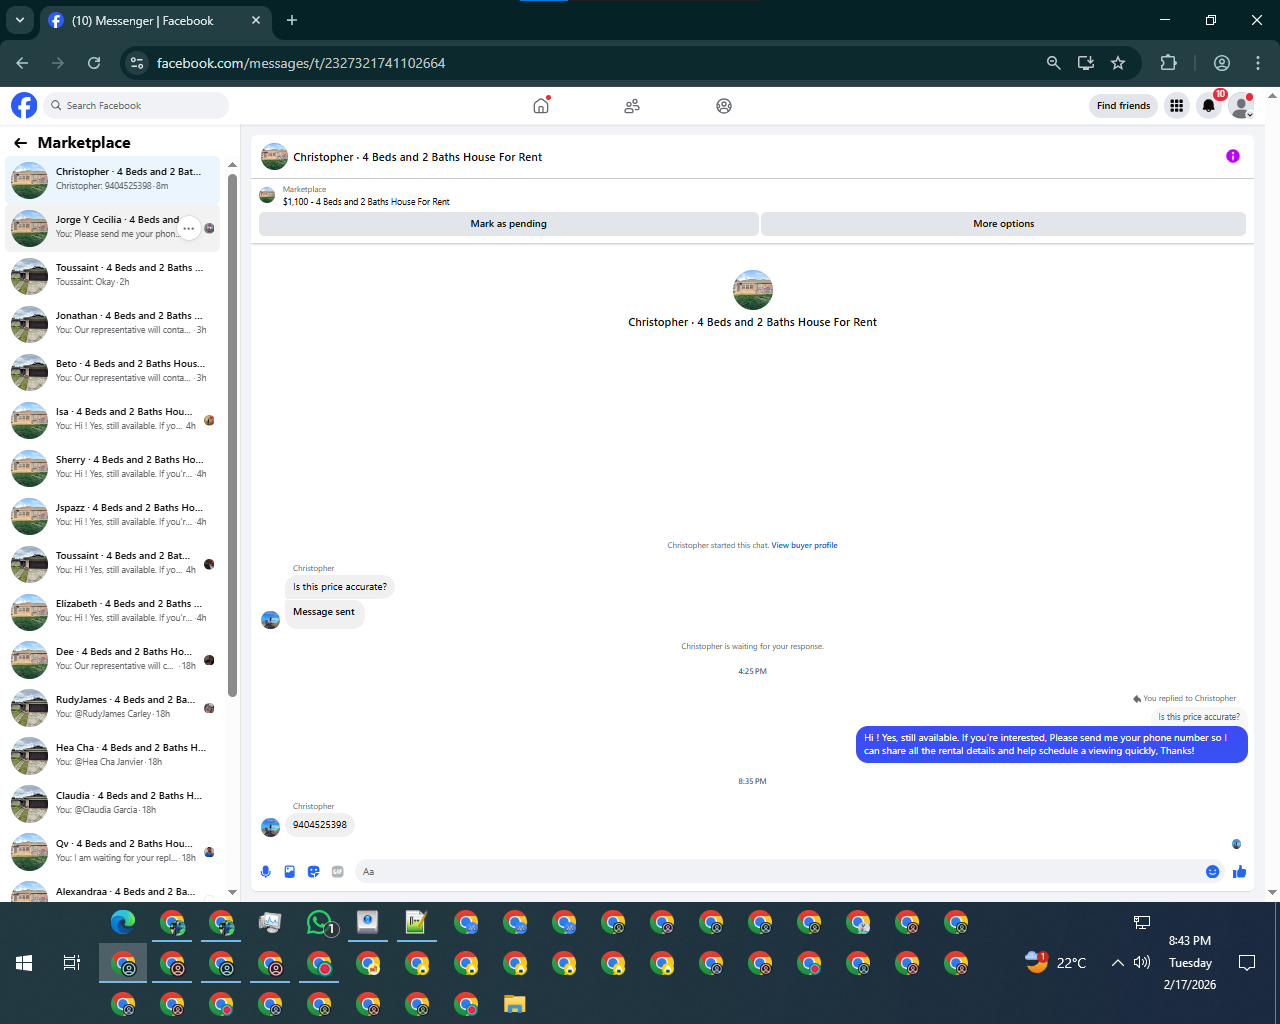Open the Chrome profile icon
1280x1024 pixels.
1221,63
